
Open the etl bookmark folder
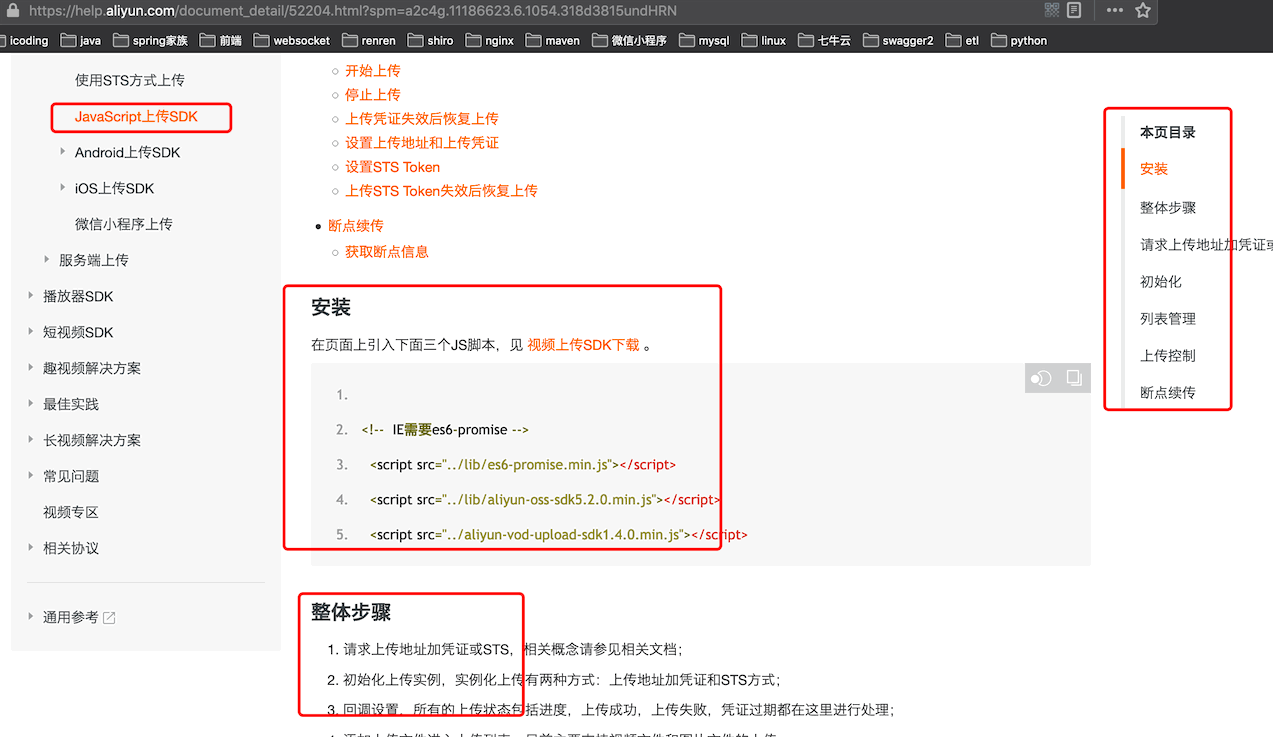click(962, 41)
